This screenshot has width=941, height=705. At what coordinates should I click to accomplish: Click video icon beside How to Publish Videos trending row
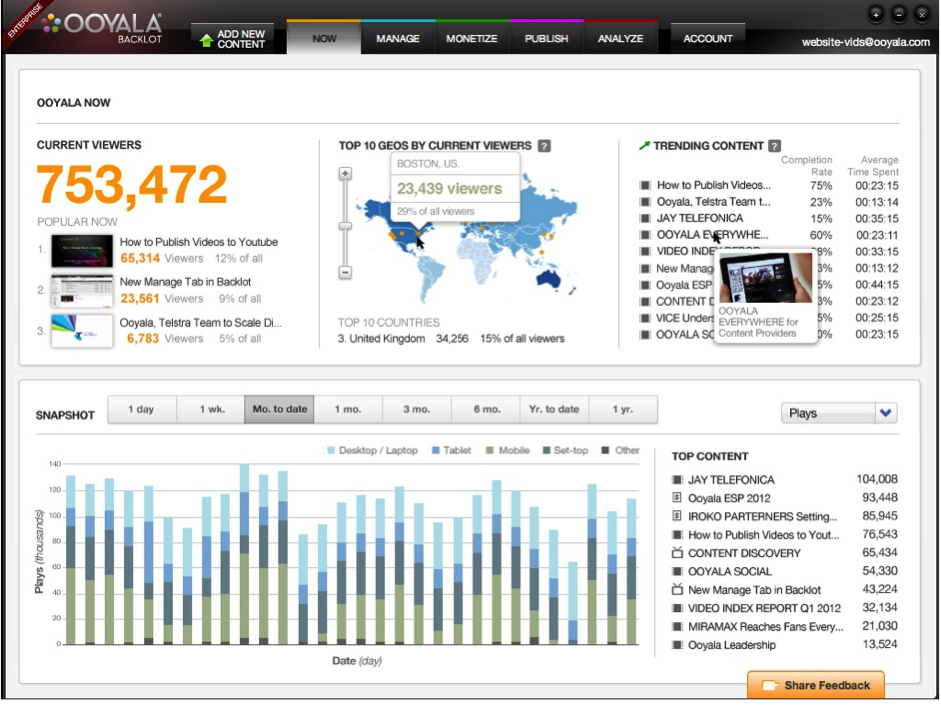coord(645,185)
